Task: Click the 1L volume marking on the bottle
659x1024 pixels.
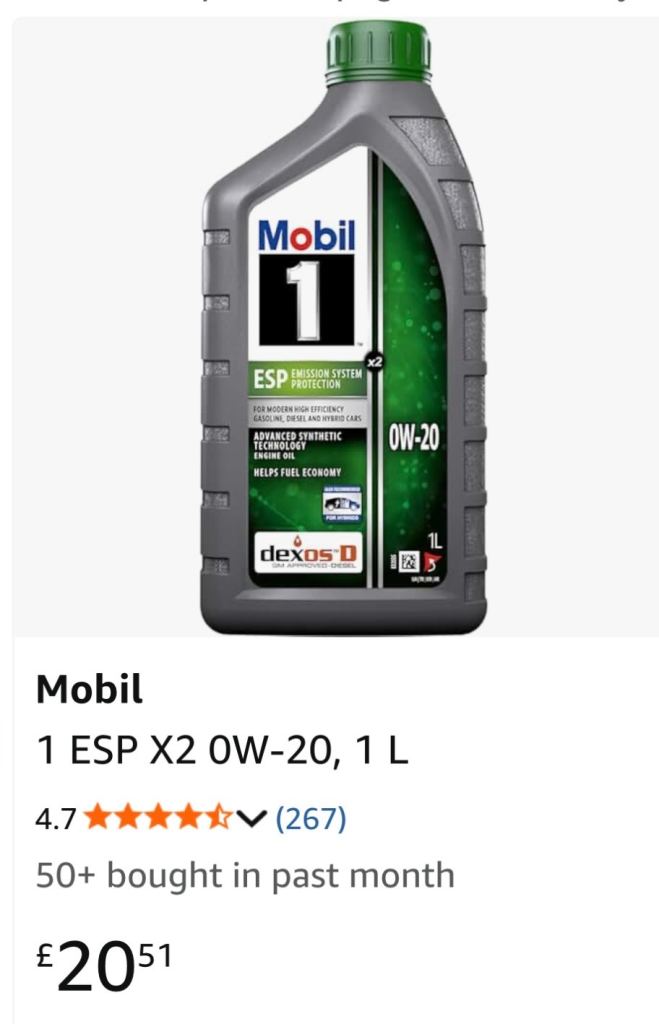Action: (434, 541)
